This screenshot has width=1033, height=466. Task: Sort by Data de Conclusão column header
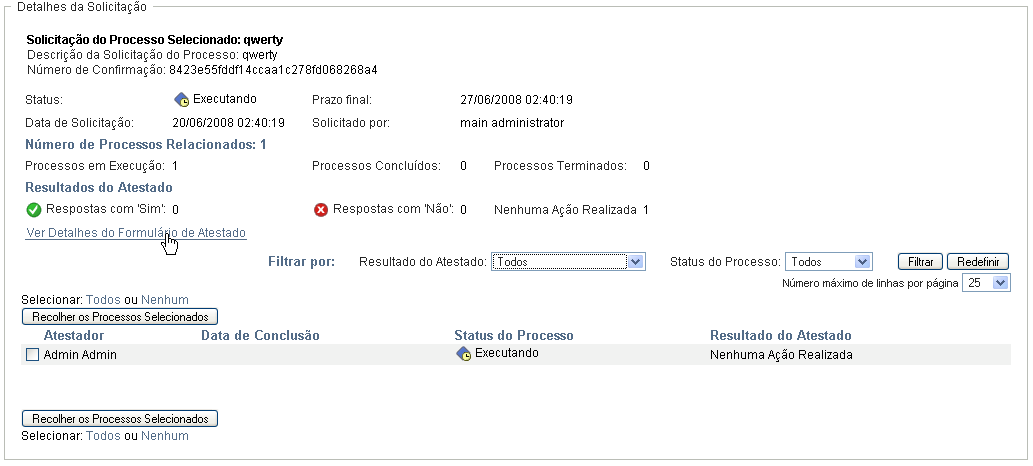point(260,335)
